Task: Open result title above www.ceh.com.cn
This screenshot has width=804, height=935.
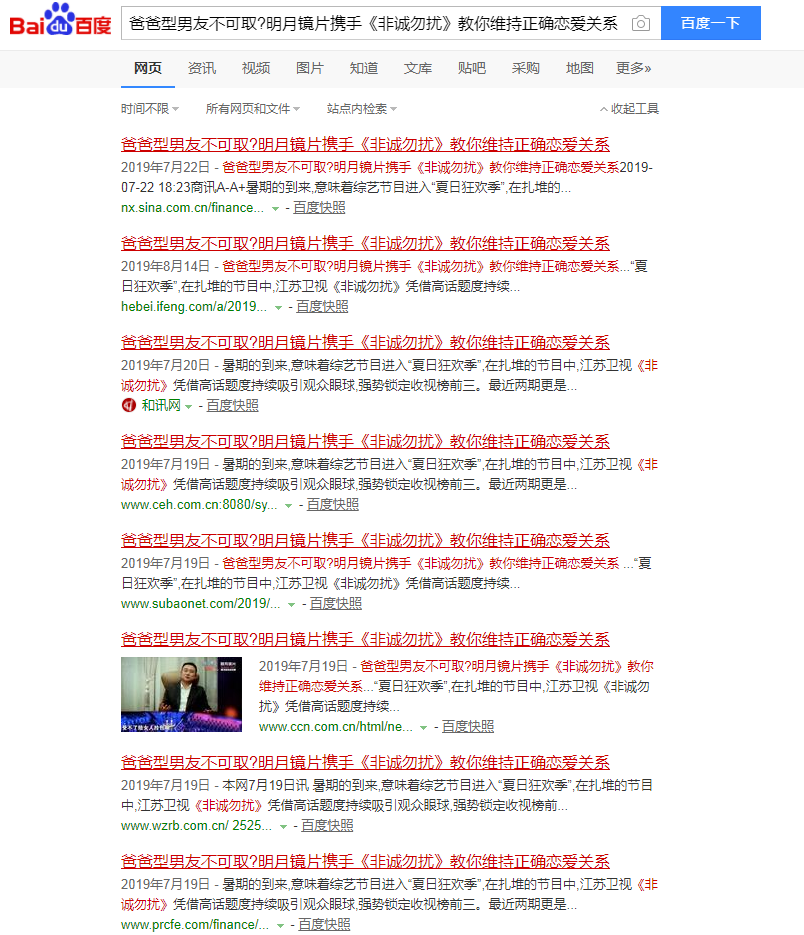Action: (x=365, y=441)
